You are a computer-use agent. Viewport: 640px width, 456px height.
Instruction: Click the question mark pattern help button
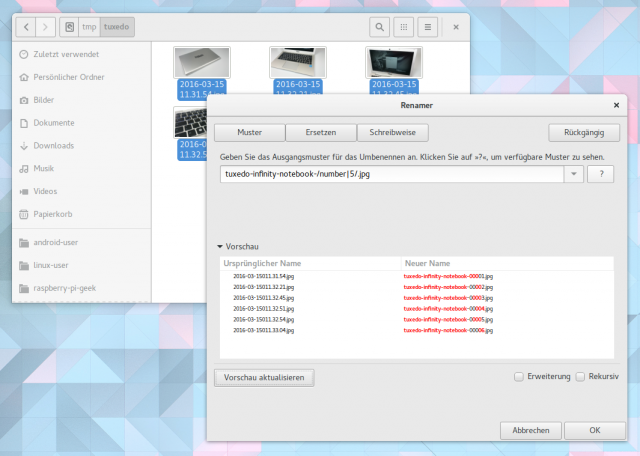pyautogui.click(x=600, y=174)
